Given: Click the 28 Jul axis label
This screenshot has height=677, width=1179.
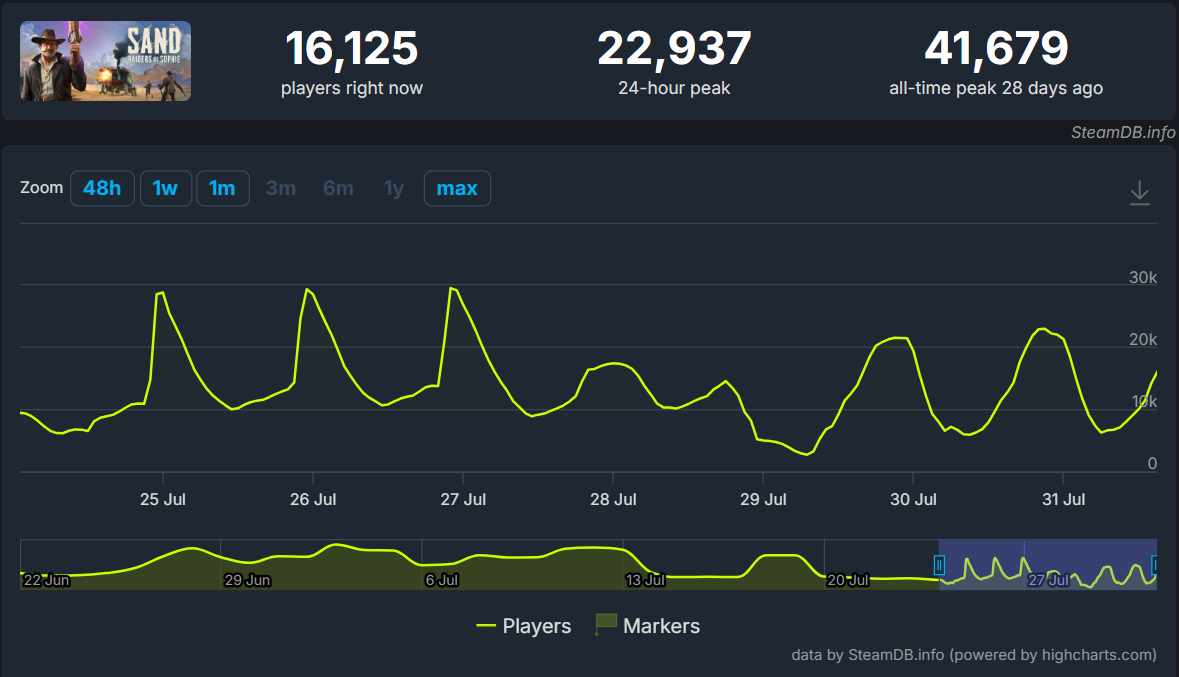Looking at the screenshot, I should [x=613, y=499].
